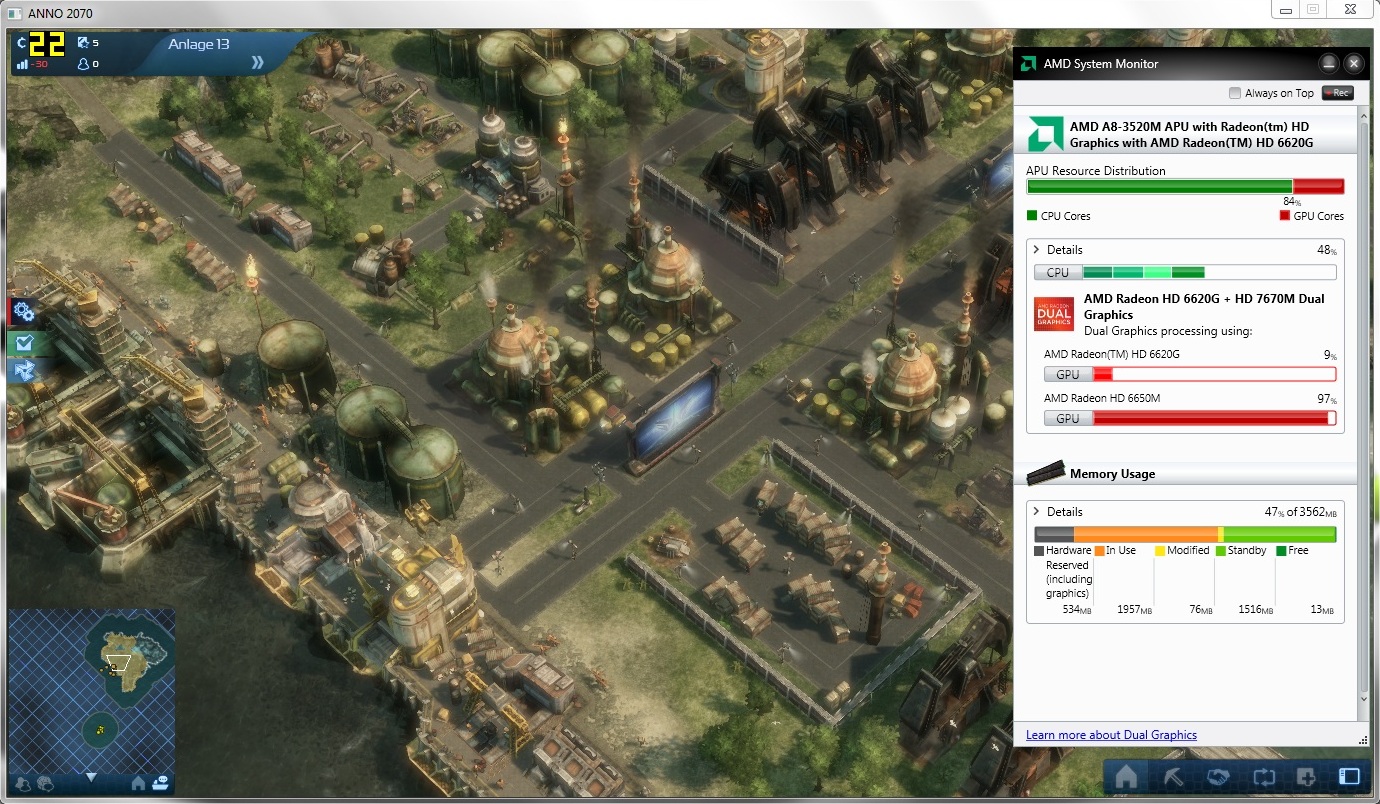1380x804 pixels.
Task: Click the upgrade plus icon in toolbar
Action: pyautogui.click(x=1305, y=776)
